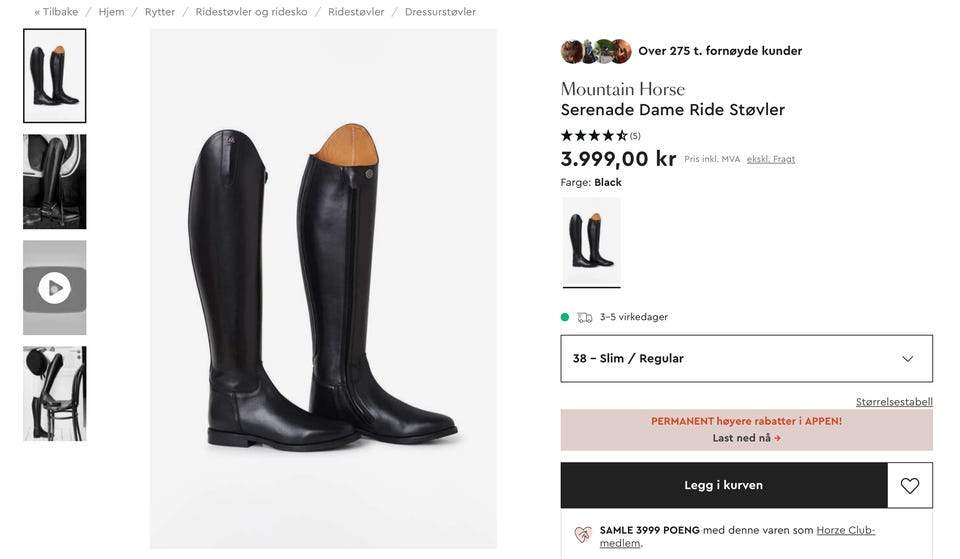This screenshot has height=559, width=960.
Task: Go to Dressurstøvler breadcrumb category
Action: coord(440,12)
